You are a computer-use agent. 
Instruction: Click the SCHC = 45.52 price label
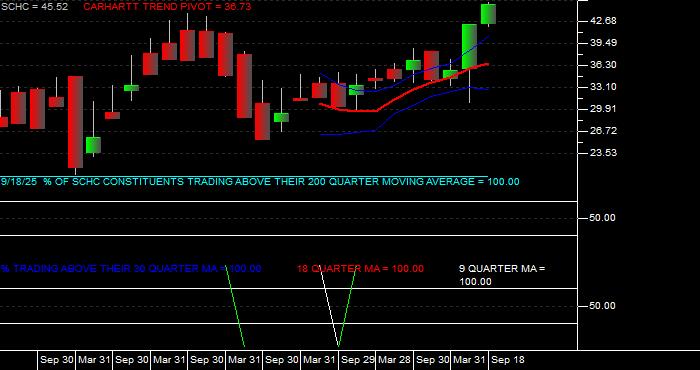click(x=35, y=7)
